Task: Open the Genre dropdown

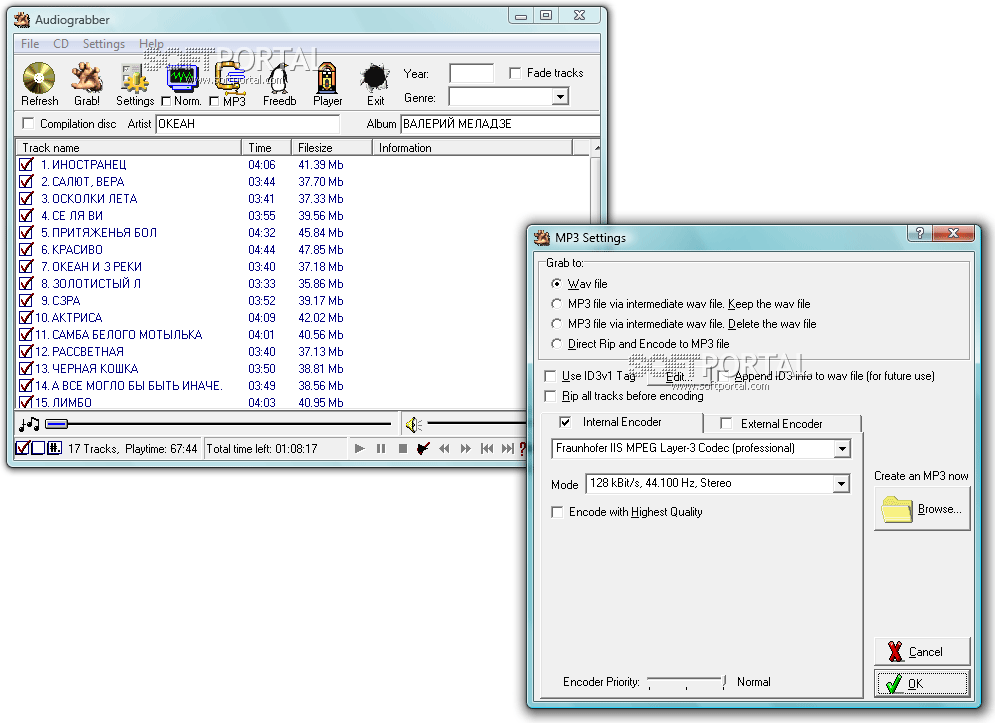Action: 559,97
